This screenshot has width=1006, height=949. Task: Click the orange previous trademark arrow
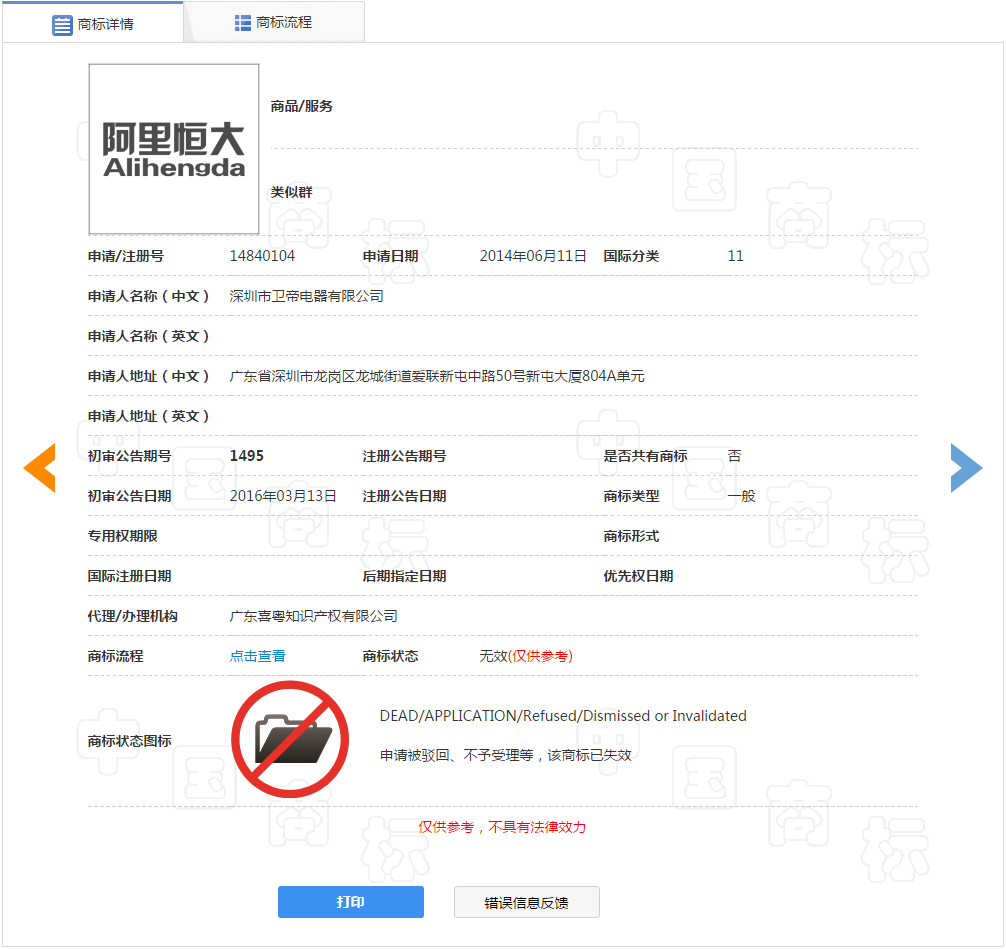pos(40,468)
